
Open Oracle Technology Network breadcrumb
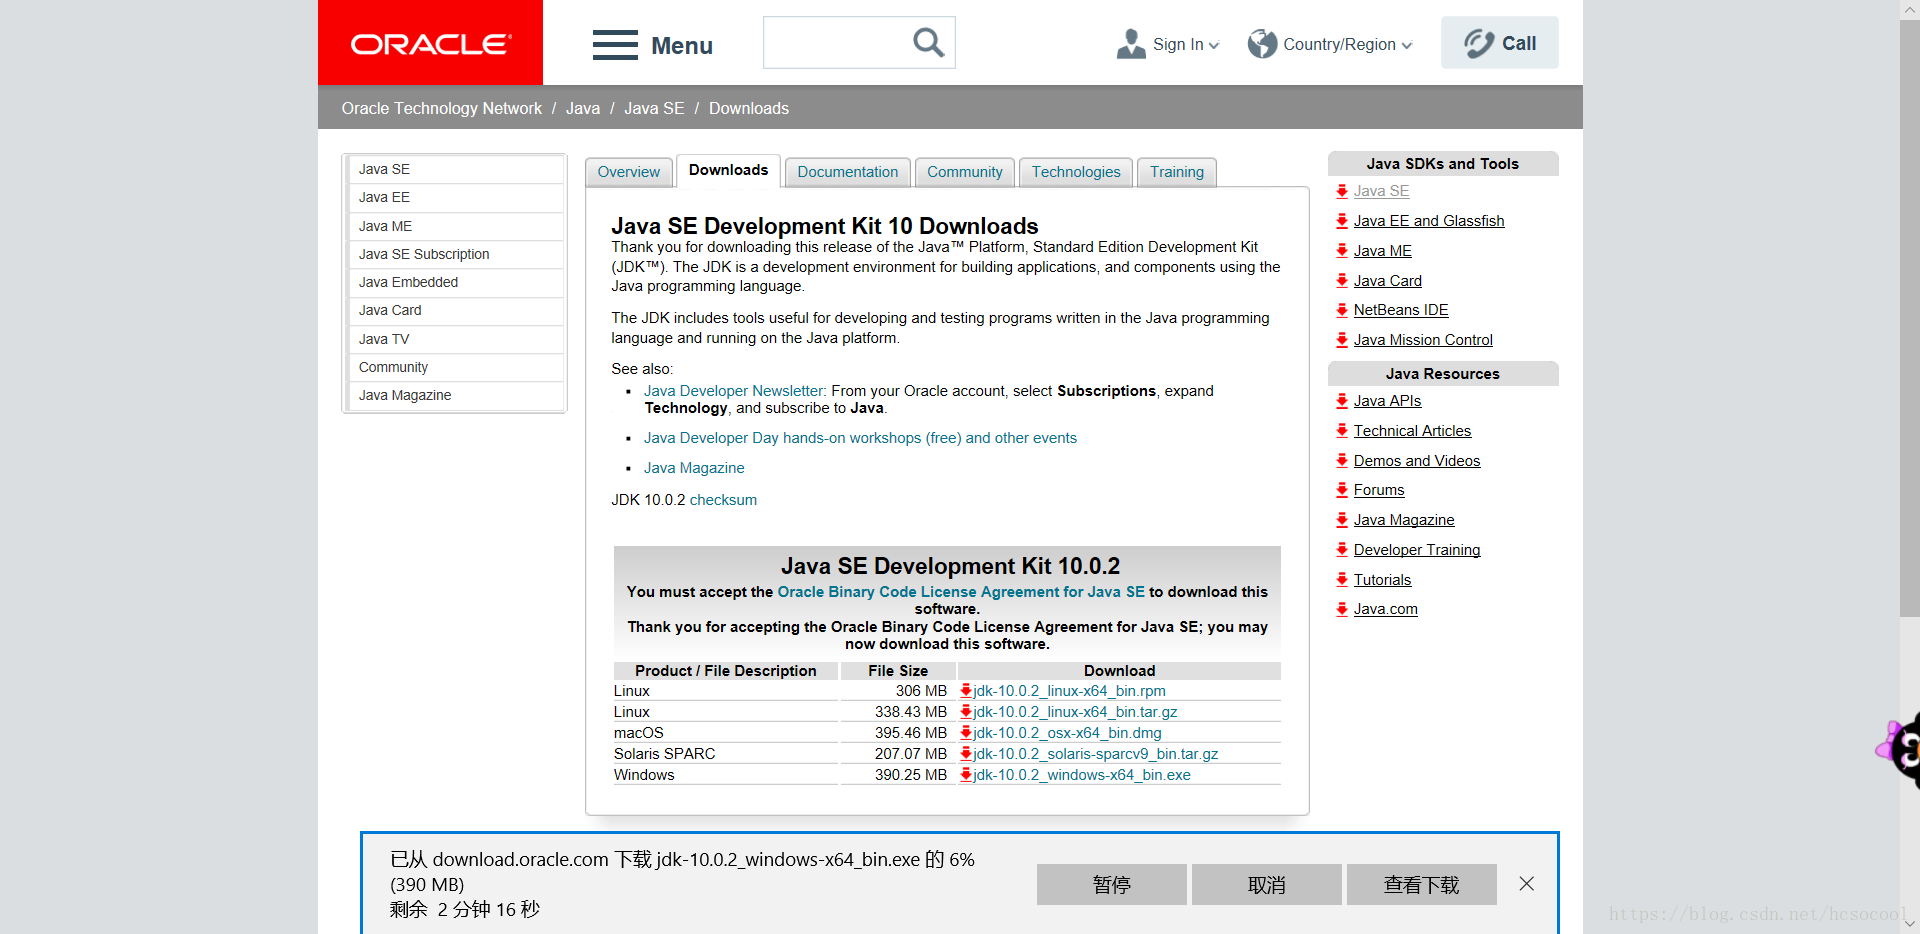click(441, 108)
